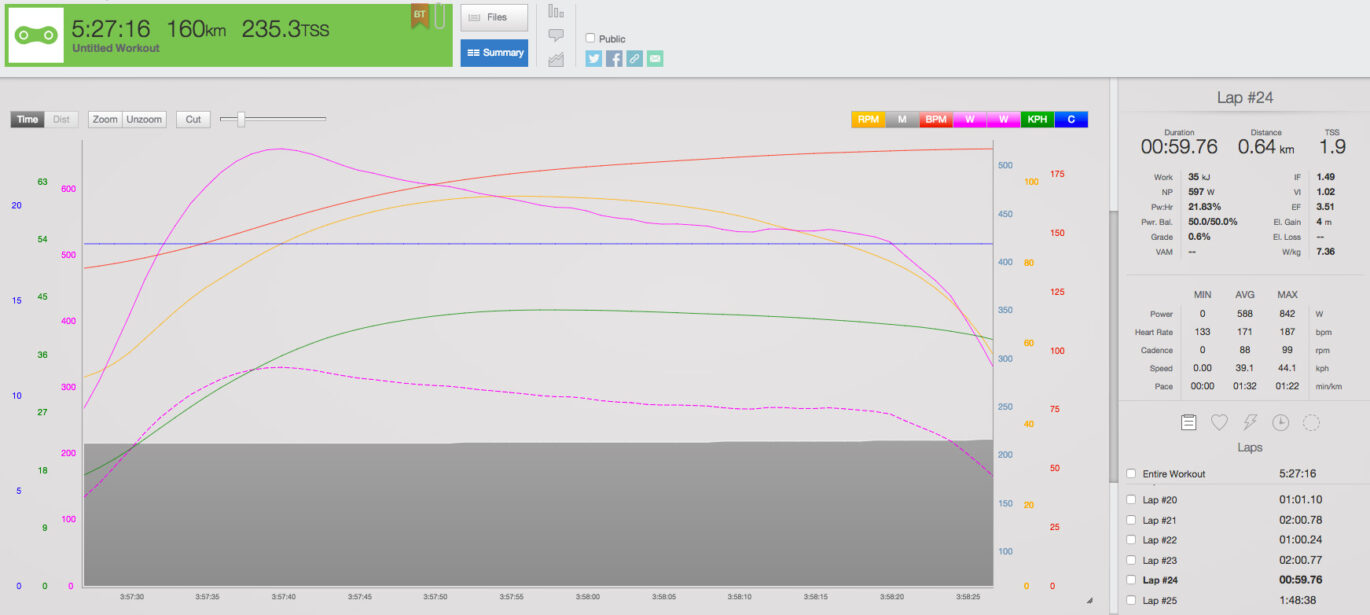Share the workout on Facebook

[613, 58]
